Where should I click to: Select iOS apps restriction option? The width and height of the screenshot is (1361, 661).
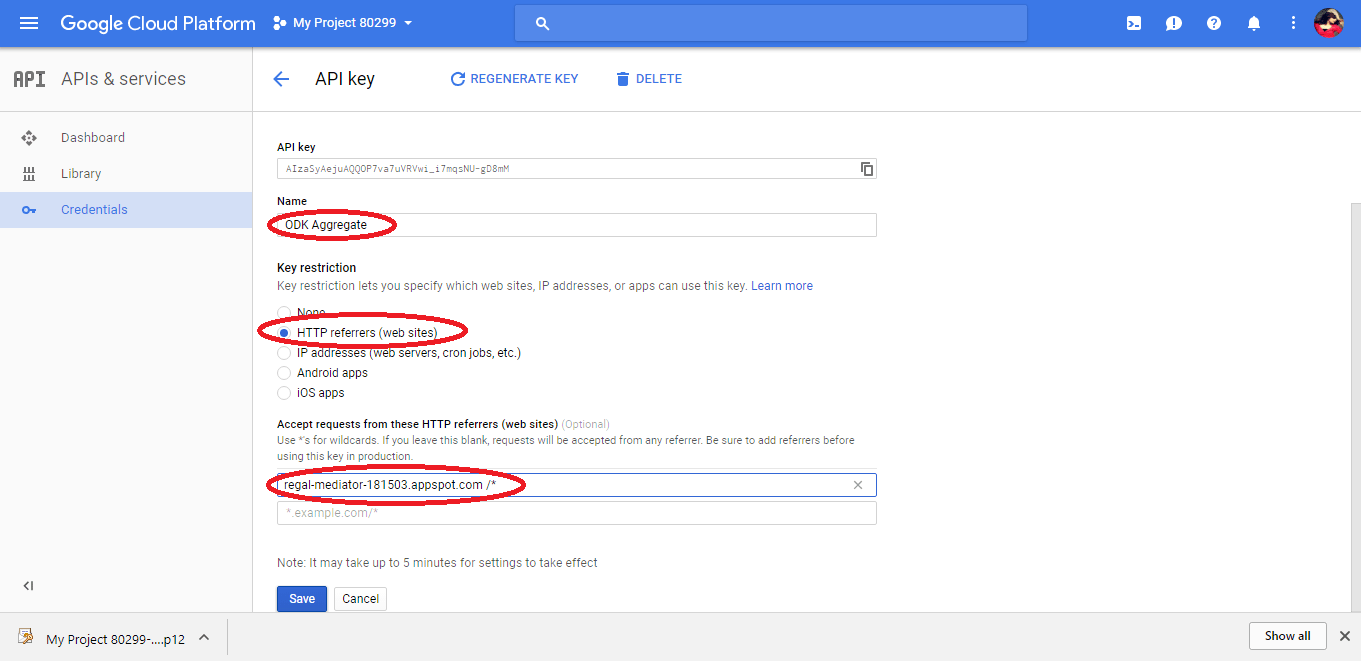tap(284, 393)
